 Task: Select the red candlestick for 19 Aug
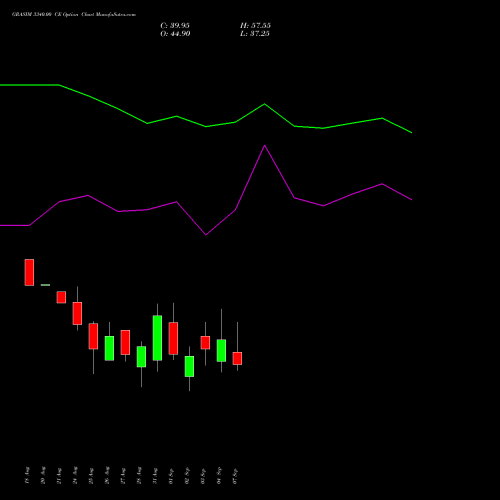click(29, 272)
